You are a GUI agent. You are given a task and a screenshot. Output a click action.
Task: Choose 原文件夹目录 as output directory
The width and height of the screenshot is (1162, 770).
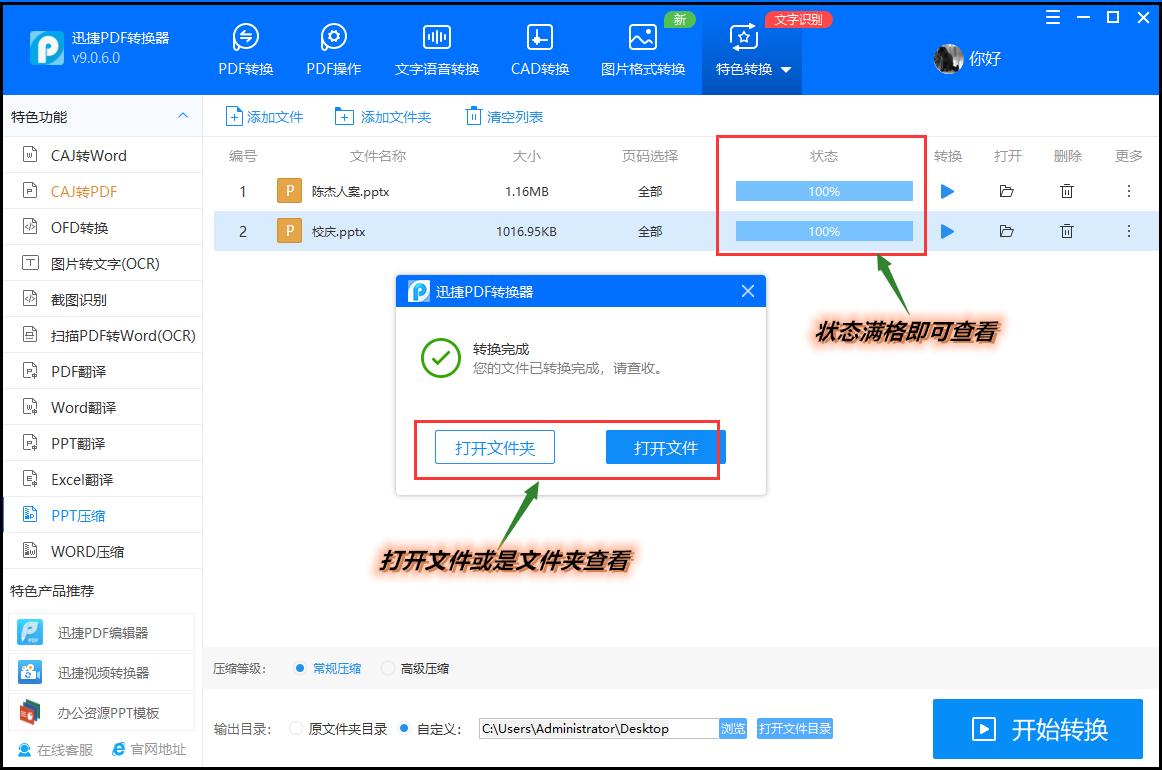(293, 728)
